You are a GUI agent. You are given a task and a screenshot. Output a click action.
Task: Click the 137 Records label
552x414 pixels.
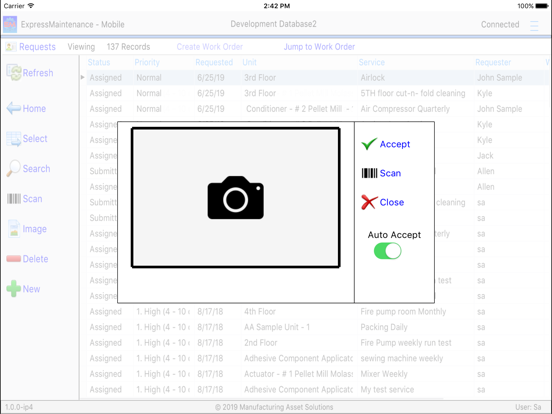128,47
